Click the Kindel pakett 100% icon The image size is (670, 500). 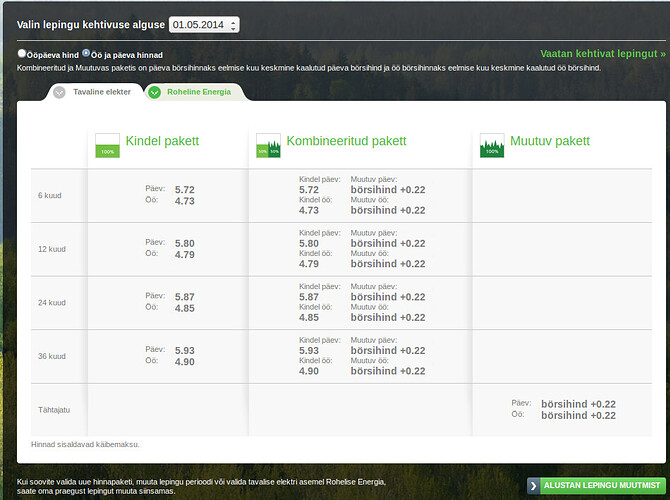[107, 145]
